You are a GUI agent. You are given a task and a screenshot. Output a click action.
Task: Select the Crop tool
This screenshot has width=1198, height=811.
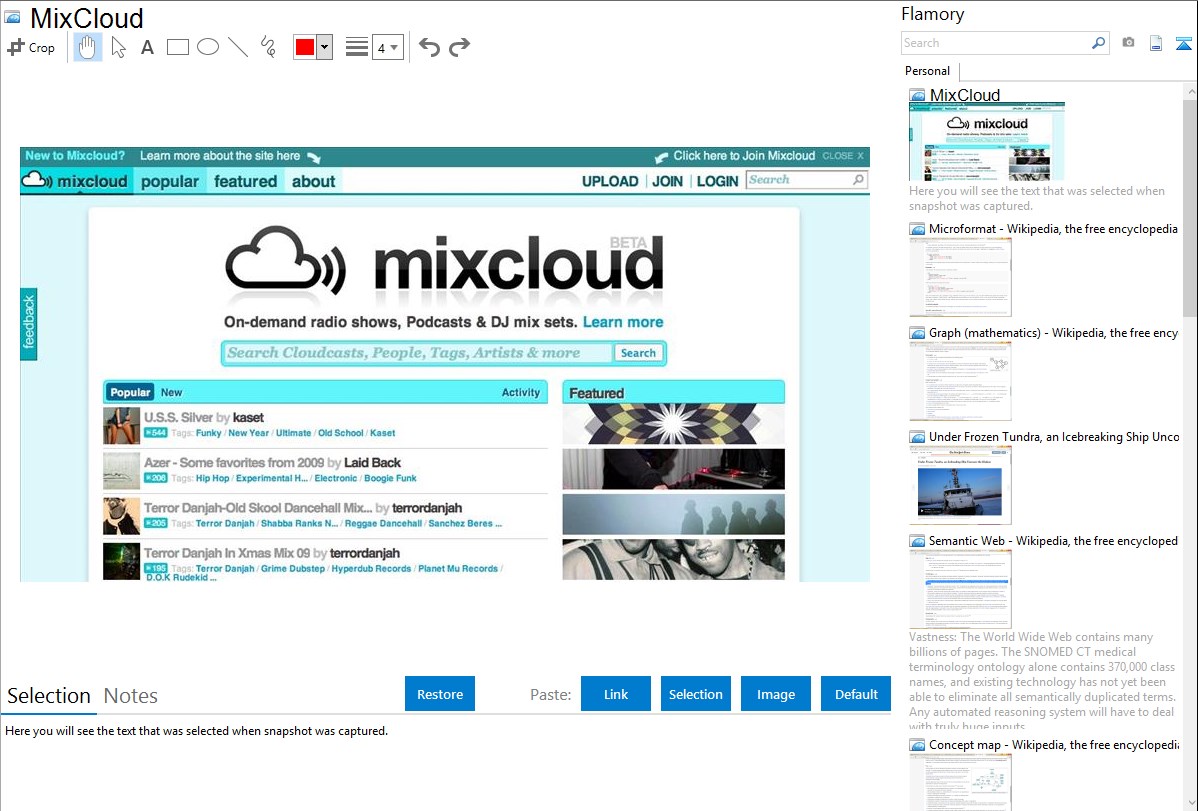(x=31, y=47)
